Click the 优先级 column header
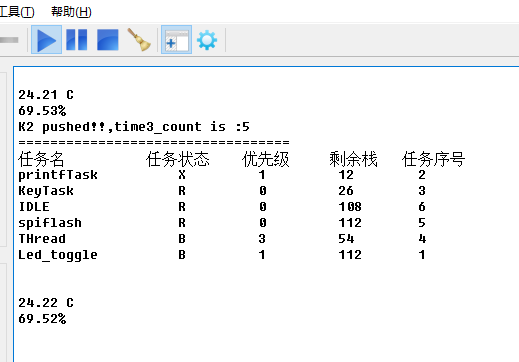Image resolution: width=519 pixels, height=362 pixels. click(x=265, y=159)
